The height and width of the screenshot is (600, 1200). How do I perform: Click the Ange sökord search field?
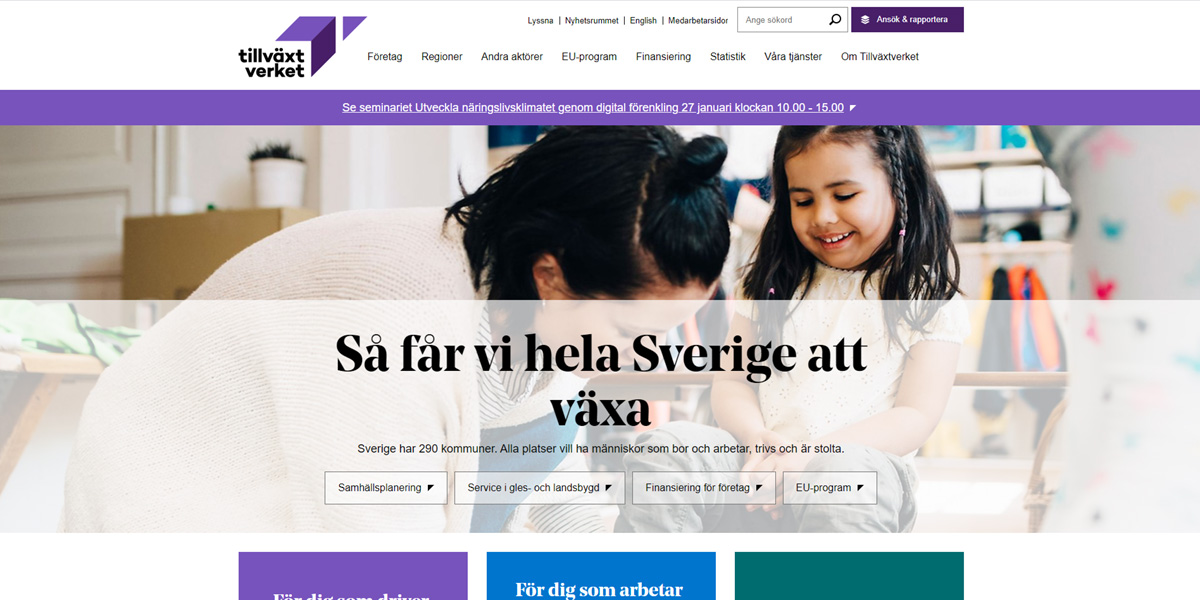782,20
